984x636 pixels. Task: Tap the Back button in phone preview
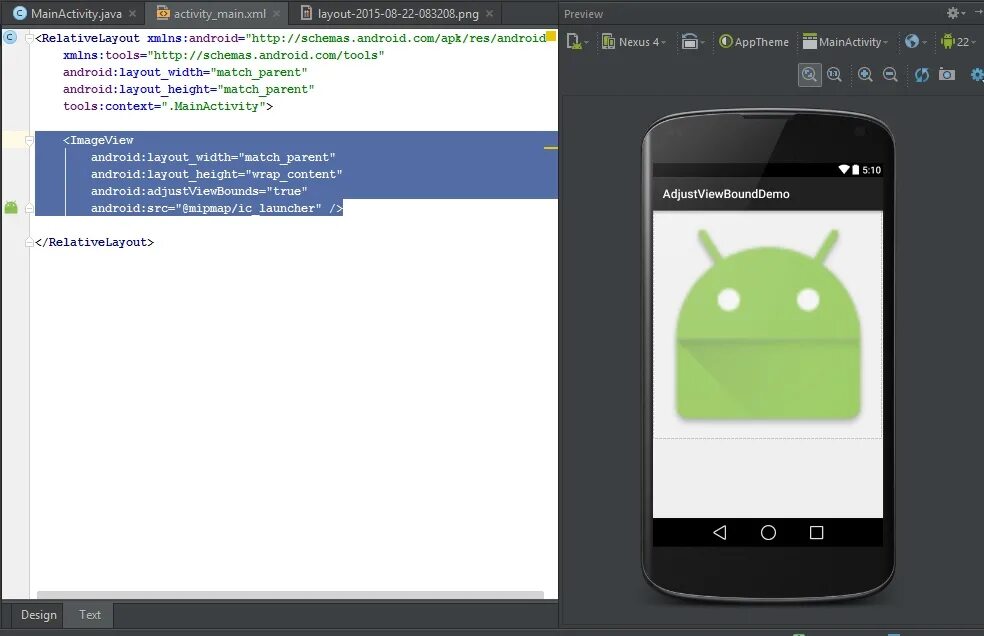click(720, 532)
